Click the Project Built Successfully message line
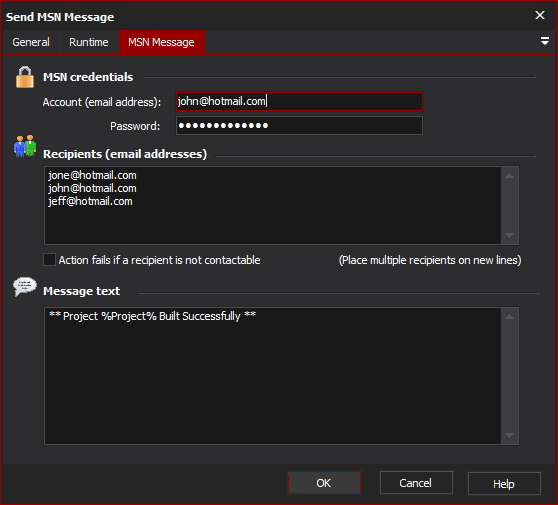The width and height of the screenshot is (558, 505). (x=152, y=316)
